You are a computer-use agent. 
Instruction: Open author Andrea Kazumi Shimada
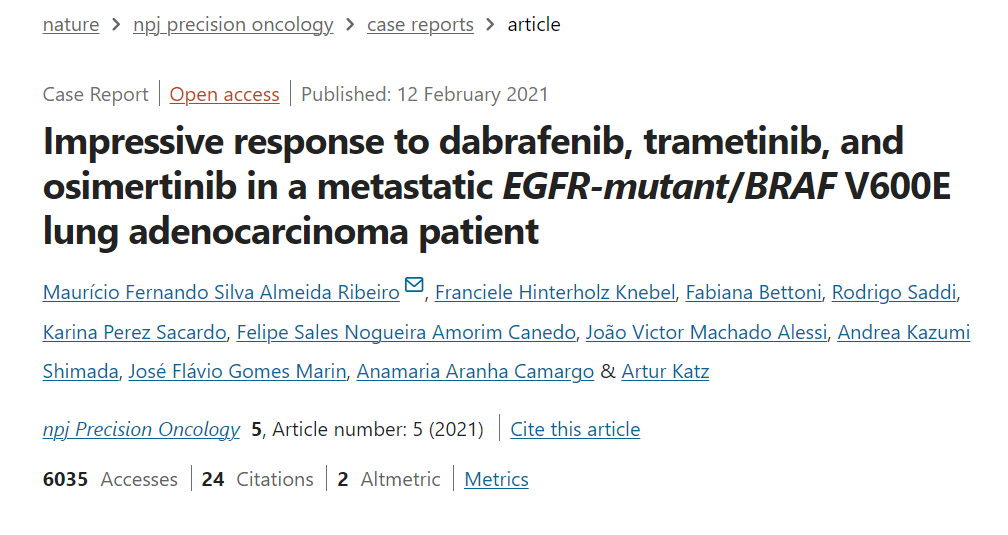tap(903, 332)
